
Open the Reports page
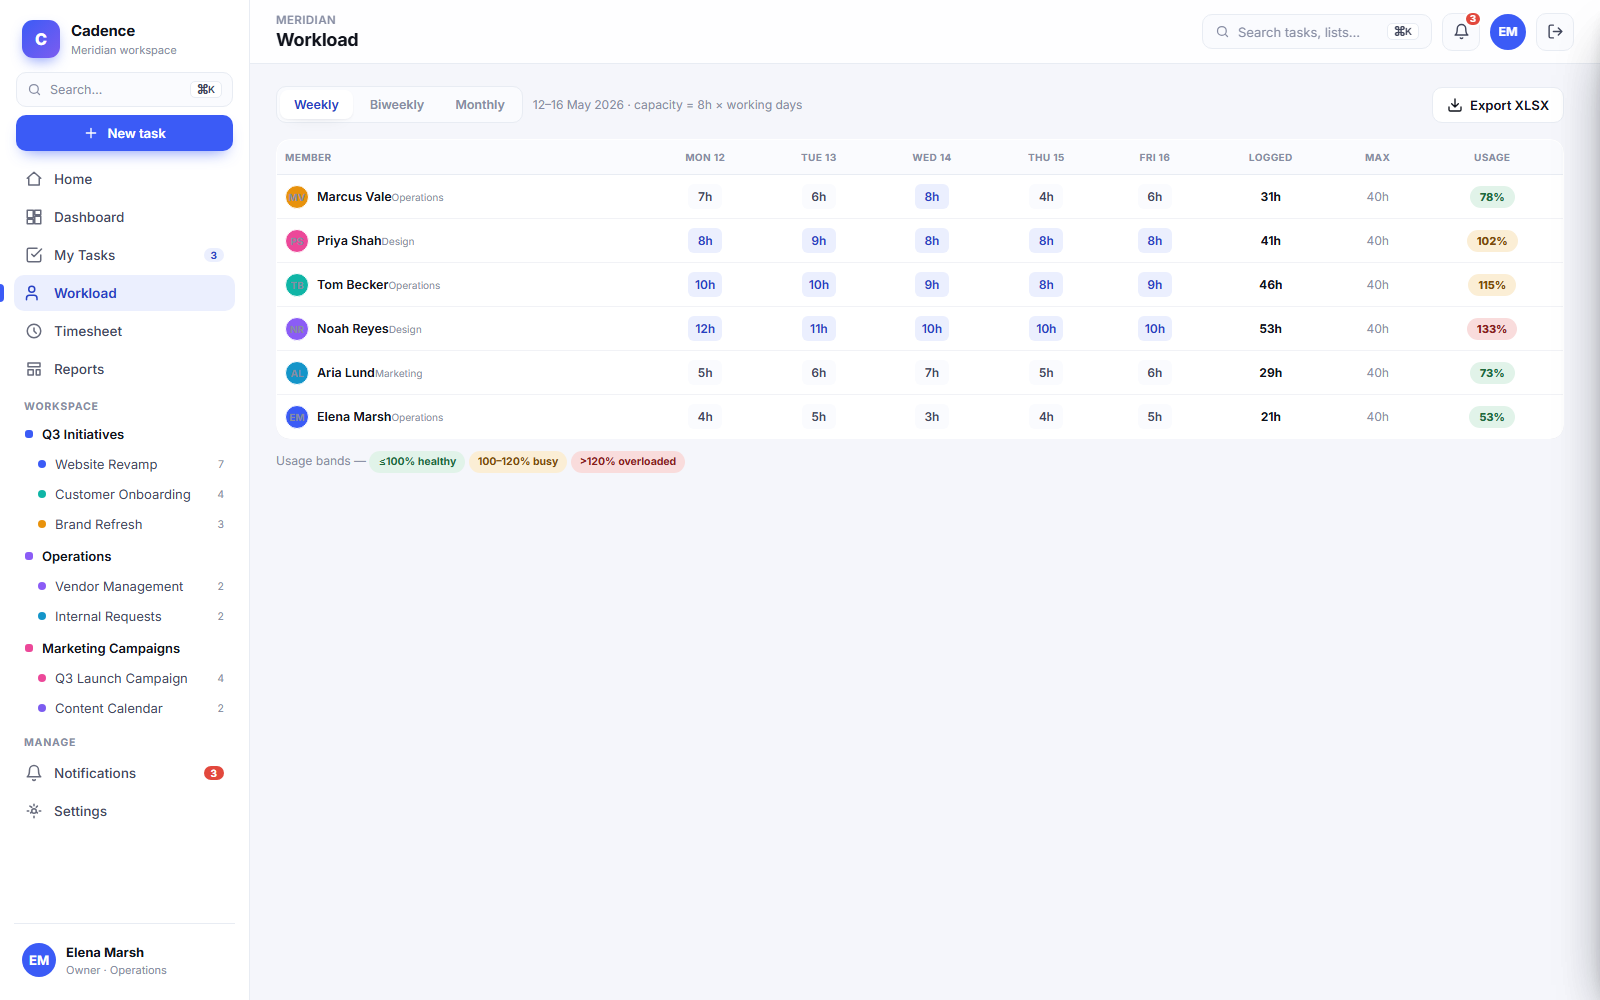click(x=125, y=369)
